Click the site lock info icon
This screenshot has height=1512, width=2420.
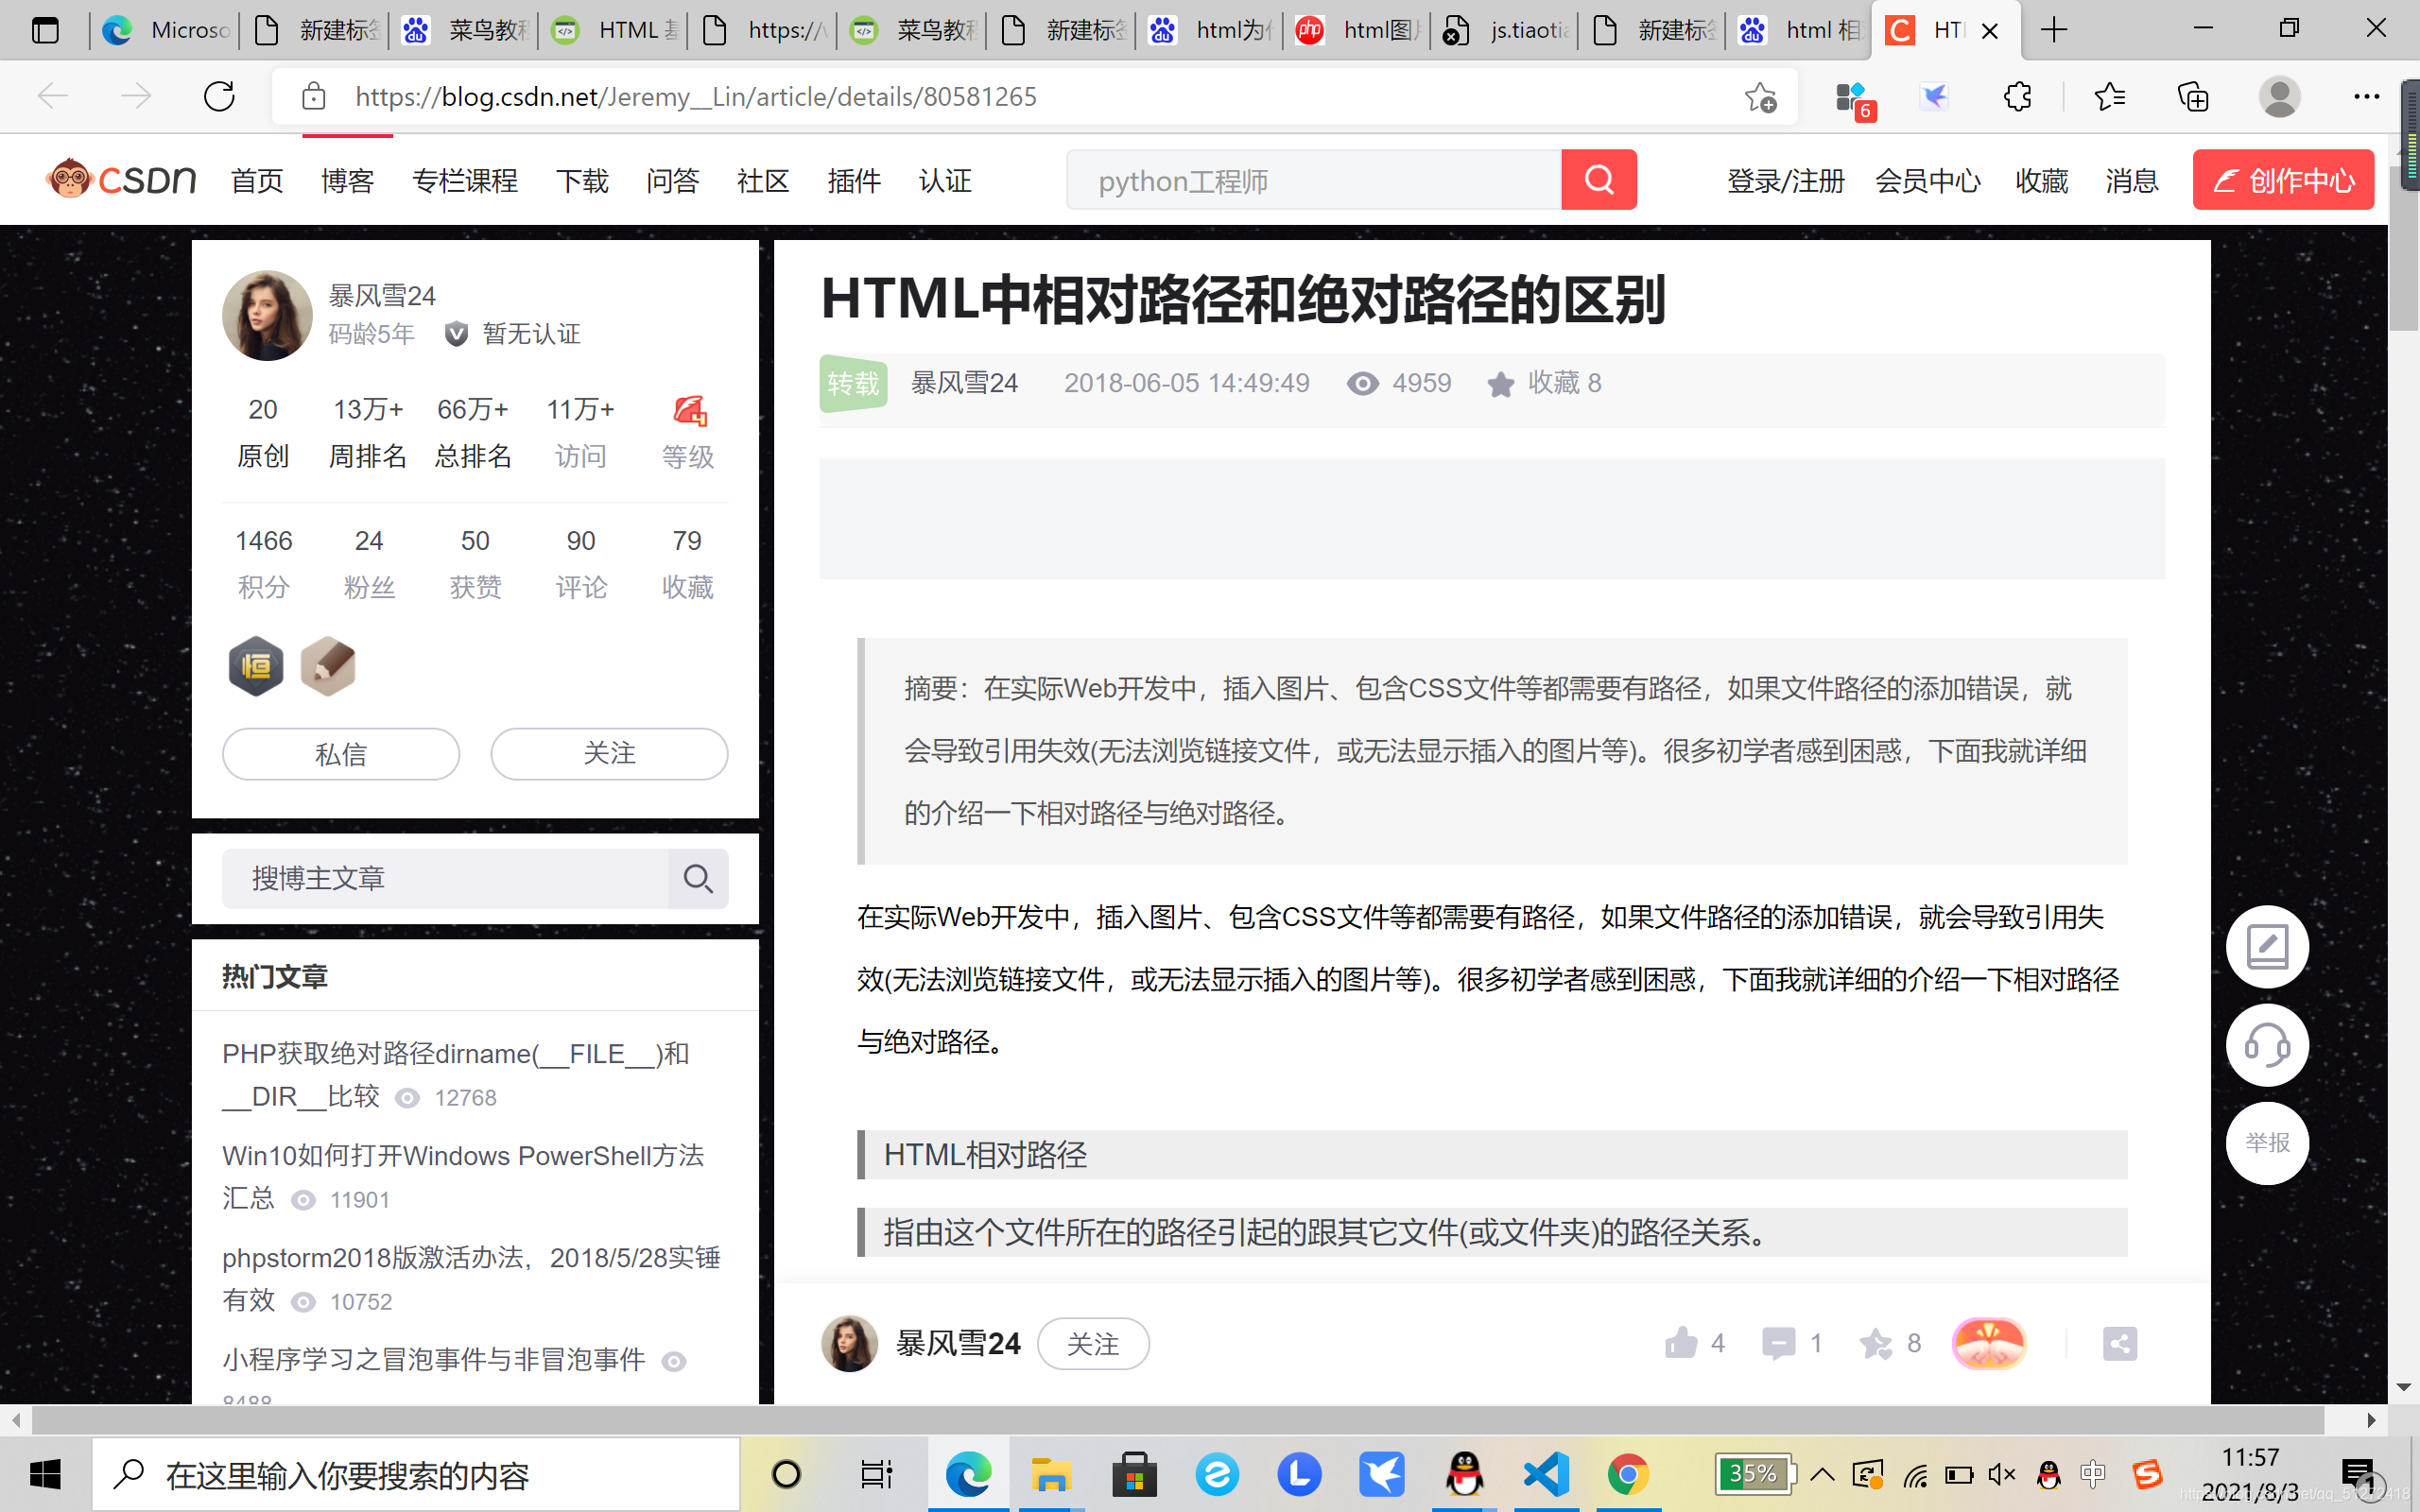coord(313,97)
